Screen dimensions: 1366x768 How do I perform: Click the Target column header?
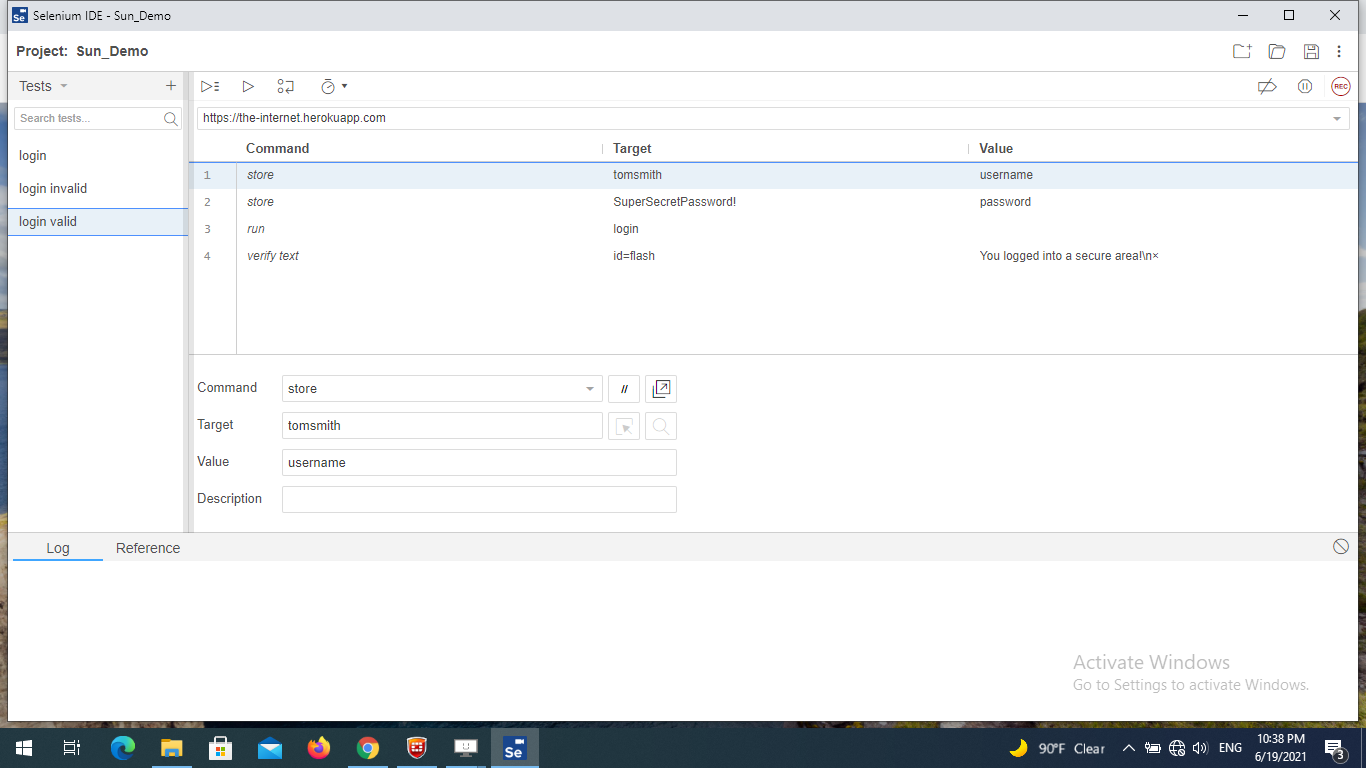tap(632, 148)
